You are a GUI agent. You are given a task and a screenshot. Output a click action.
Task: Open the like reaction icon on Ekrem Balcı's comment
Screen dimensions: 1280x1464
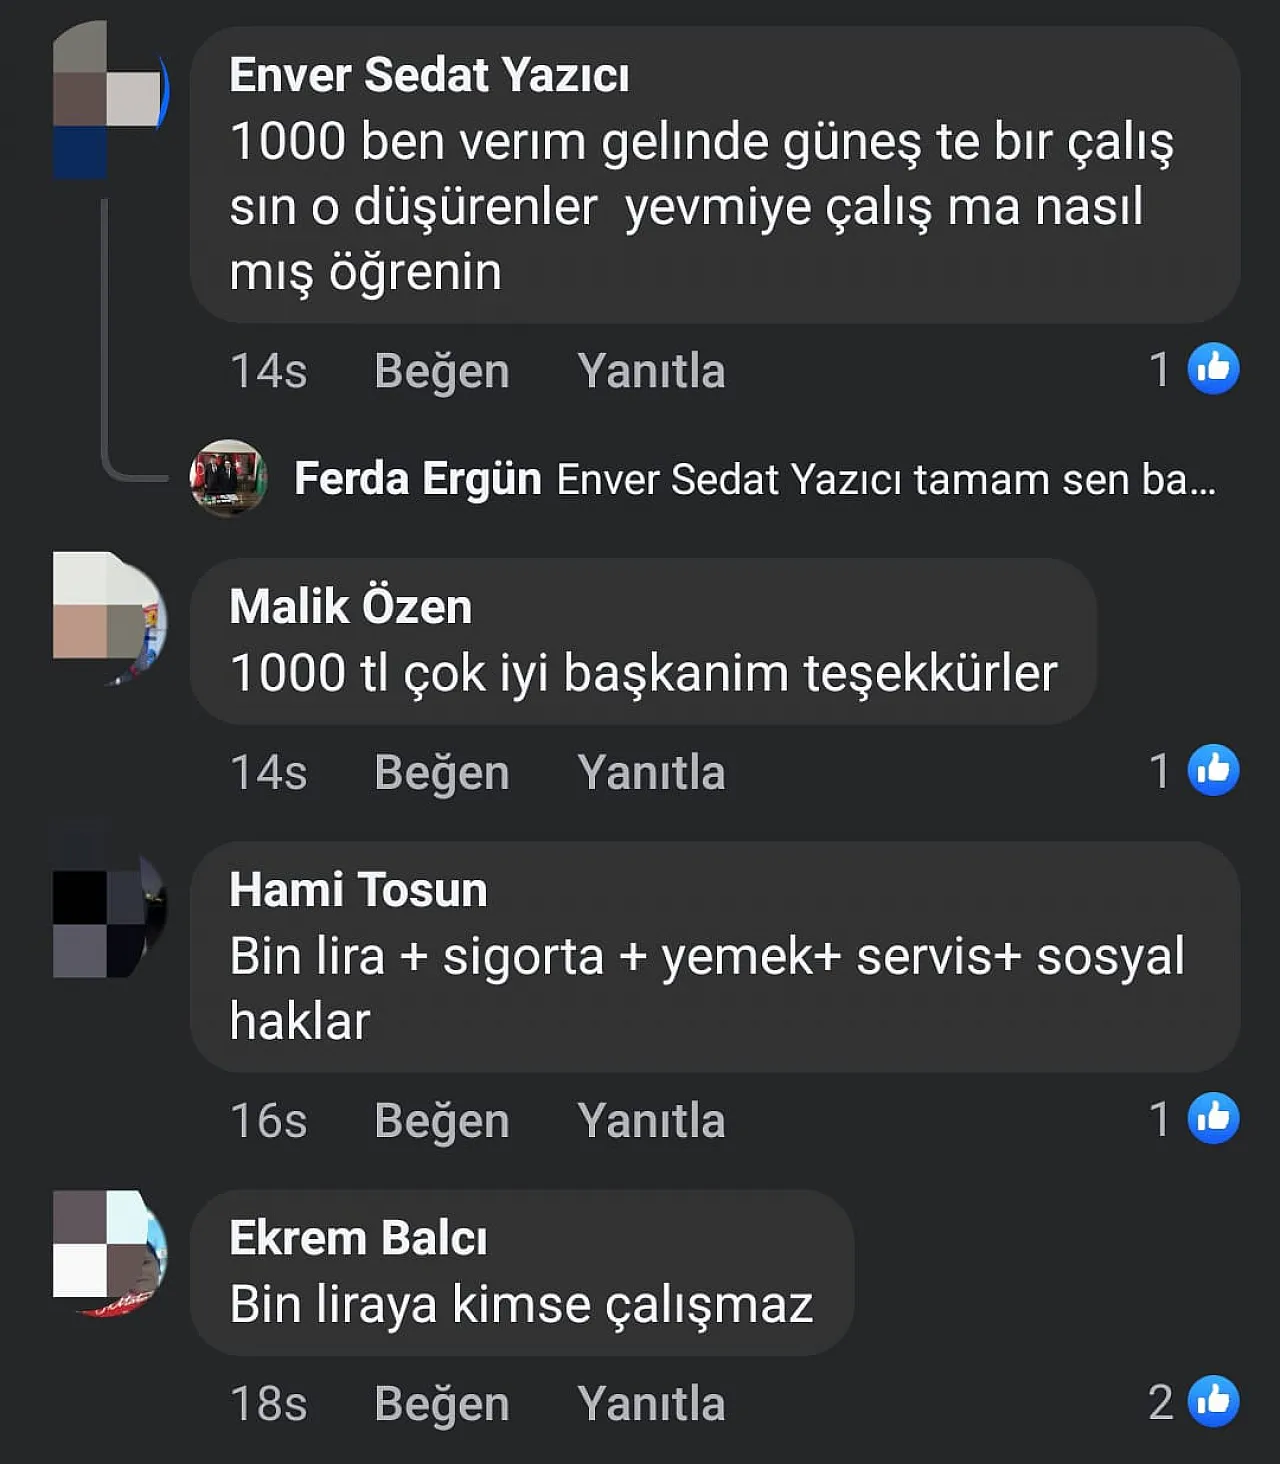pyautogui.click(x=1213, y=1401)
